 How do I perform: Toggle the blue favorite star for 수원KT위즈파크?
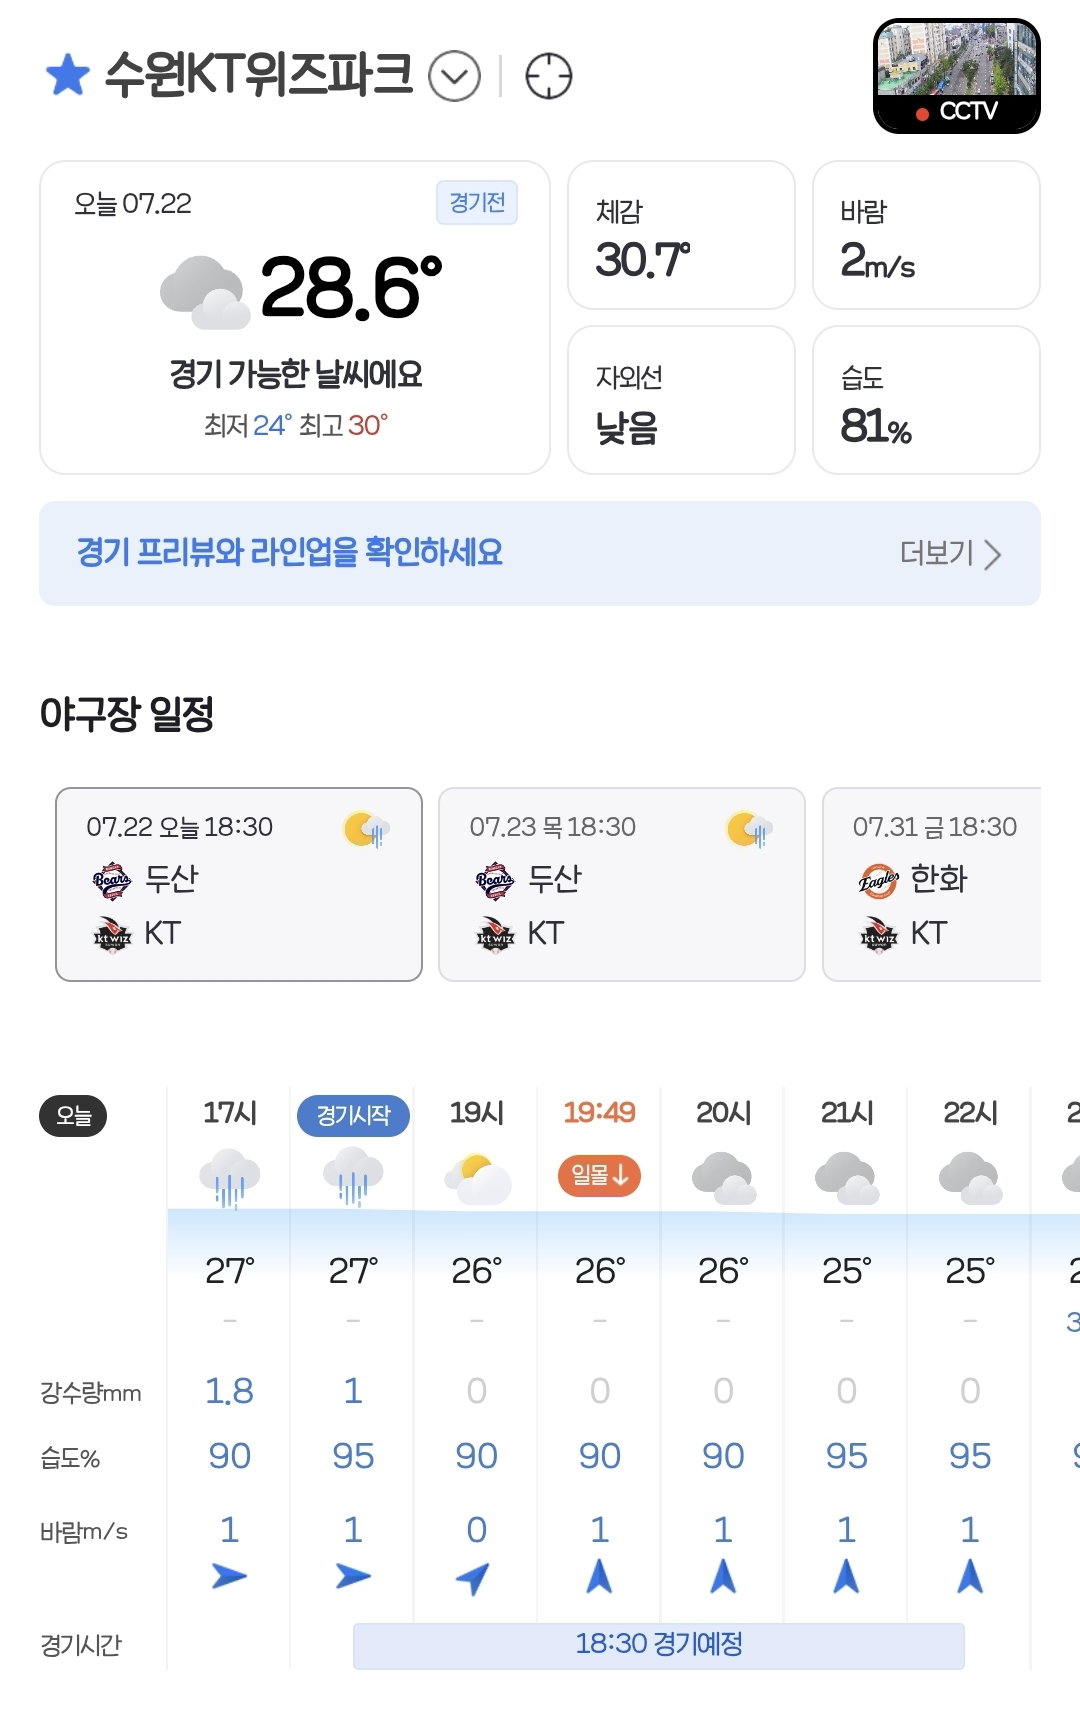[x=68, y=76]
